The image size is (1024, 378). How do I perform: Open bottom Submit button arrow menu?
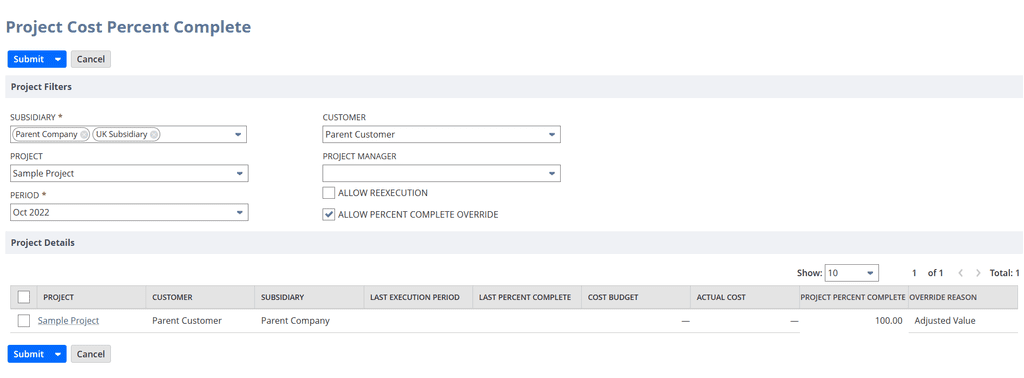point(58,354)
